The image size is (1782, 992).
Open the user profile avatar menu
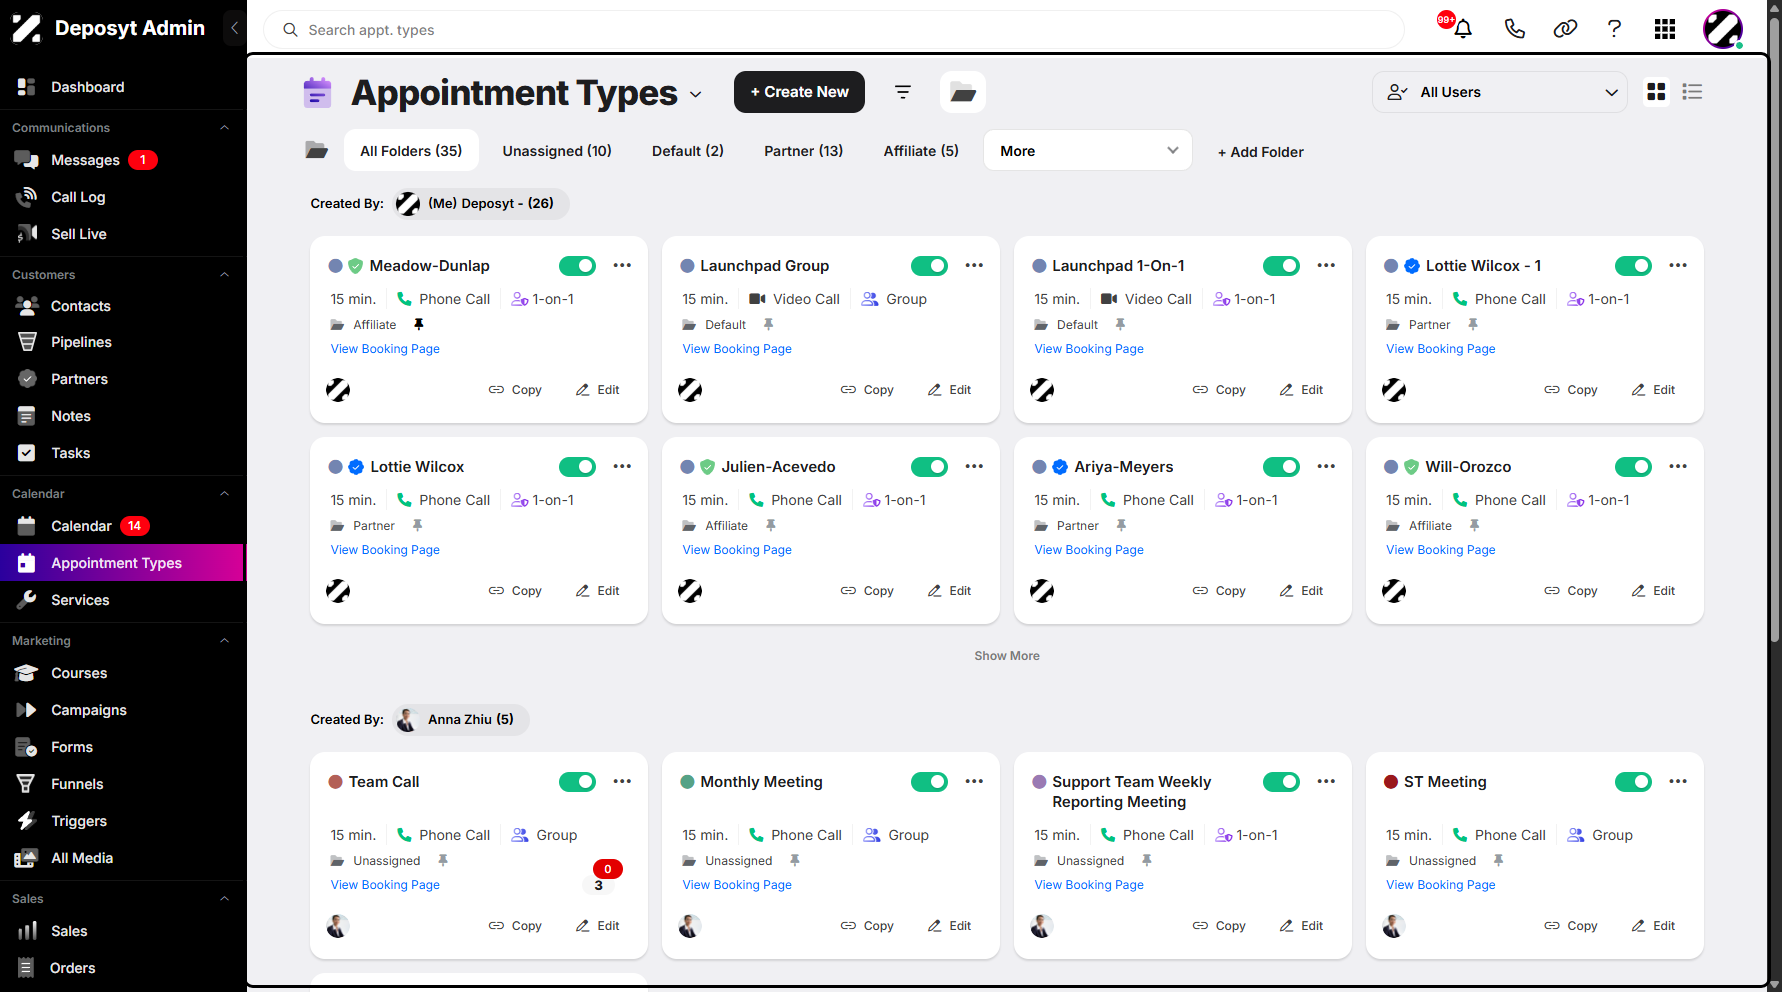(1723, 29)
